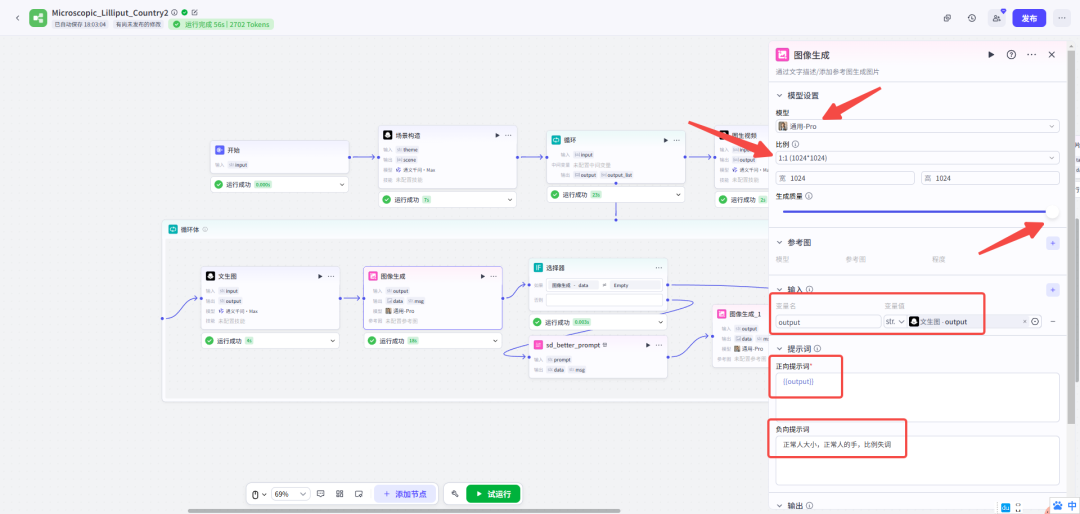The height and width of the screenshot is (514, 1080).
Task: Clear the 文生图·output variable value
Action: pos(1024,322)
